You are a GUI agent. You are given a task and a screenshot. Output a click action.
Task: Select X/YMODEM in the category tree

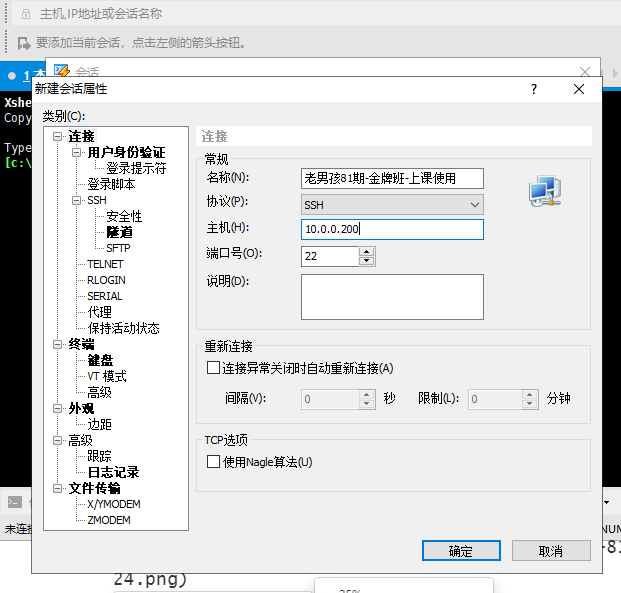tap(114, 504)
